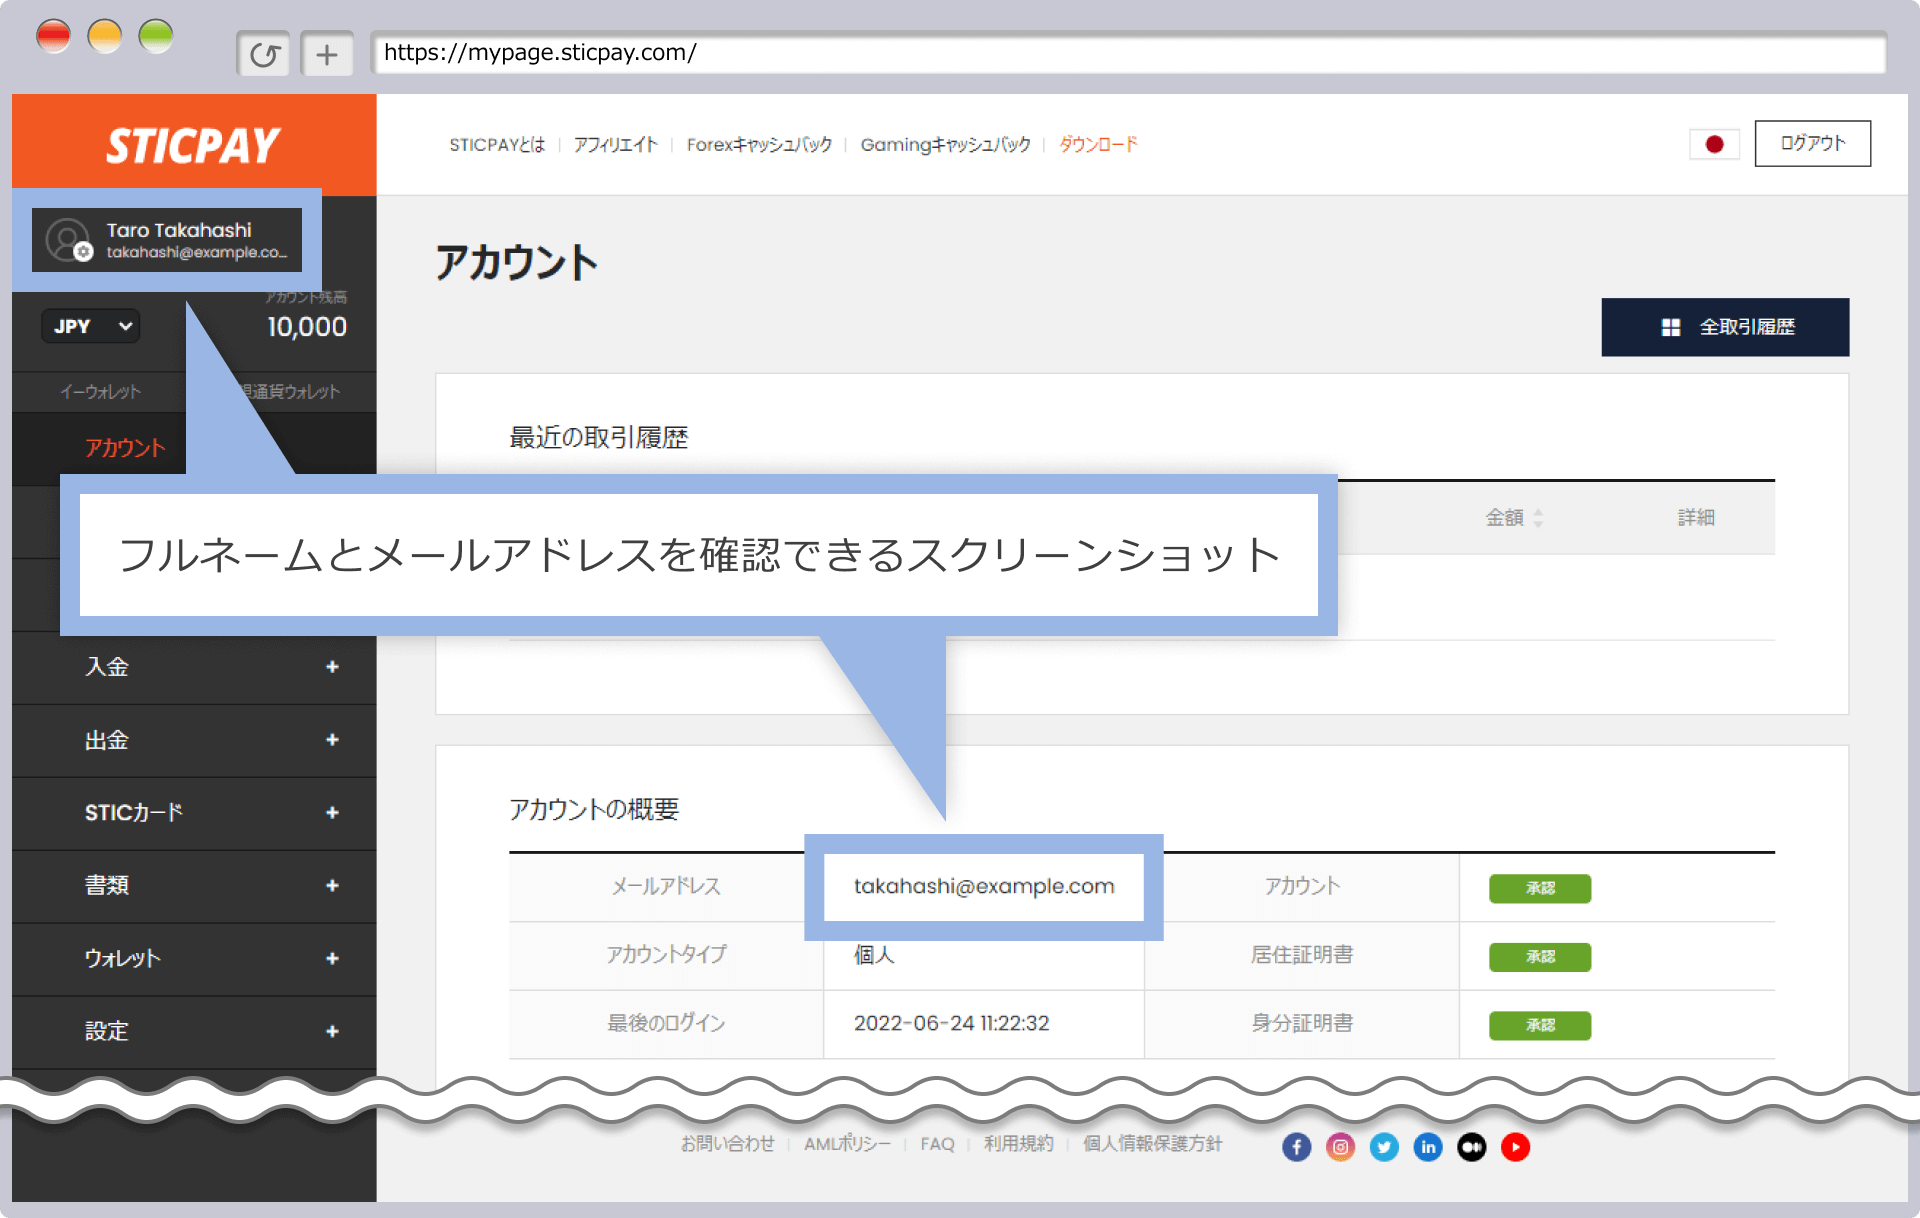Open the Instagram social icon

coord(1340,1147)
